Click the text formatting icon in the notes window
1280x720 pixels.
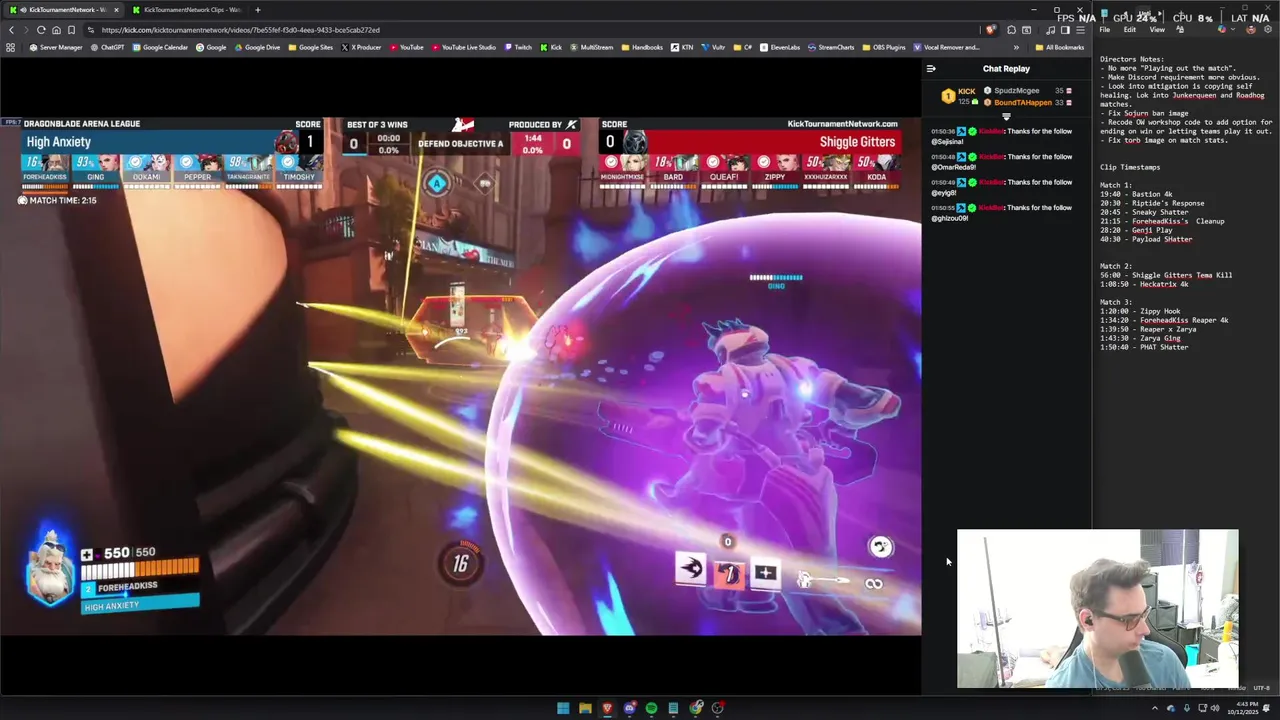(1180, 30)
